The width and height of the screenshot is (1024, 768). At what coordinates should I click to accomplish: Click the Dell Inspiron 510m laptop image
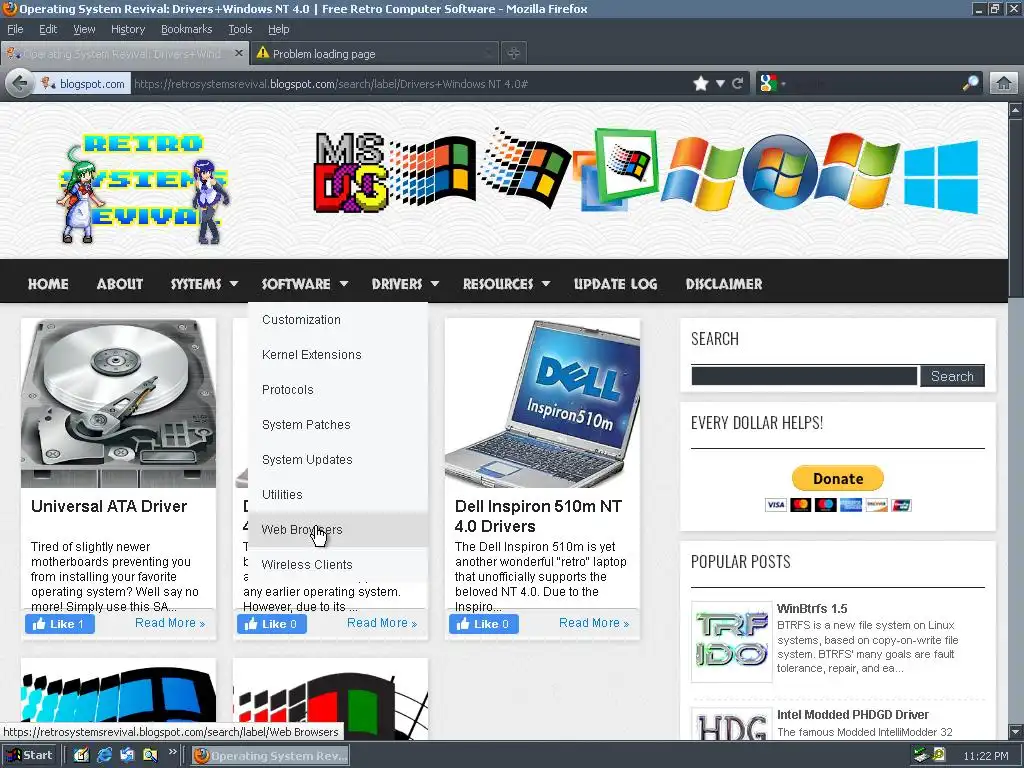(542, 403)
